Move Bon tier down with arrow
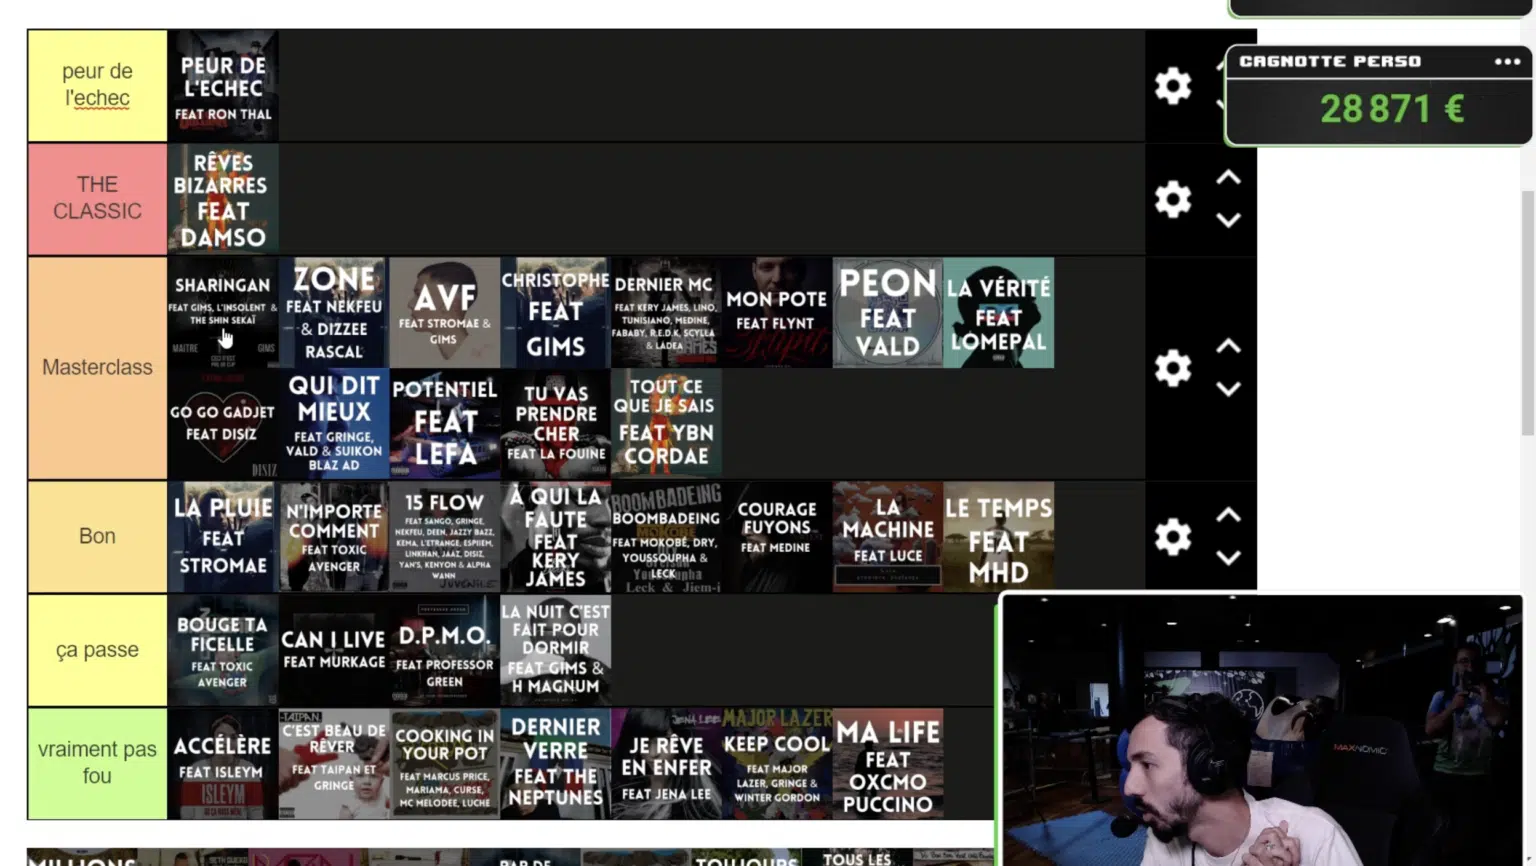This screenshot has width=1536, height=866. (1228, 558)
